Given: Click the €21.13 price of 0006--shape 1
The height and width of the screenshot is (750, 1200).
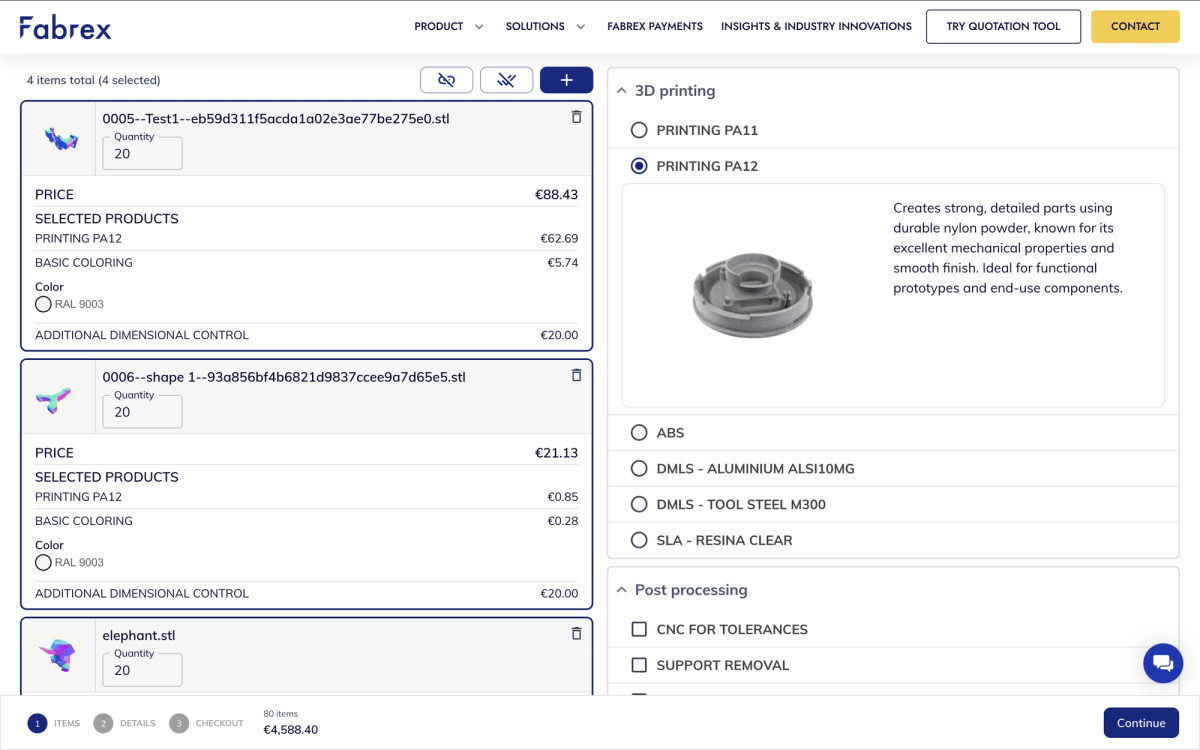Looking at the screenshot, I should [x=556, y=453].
